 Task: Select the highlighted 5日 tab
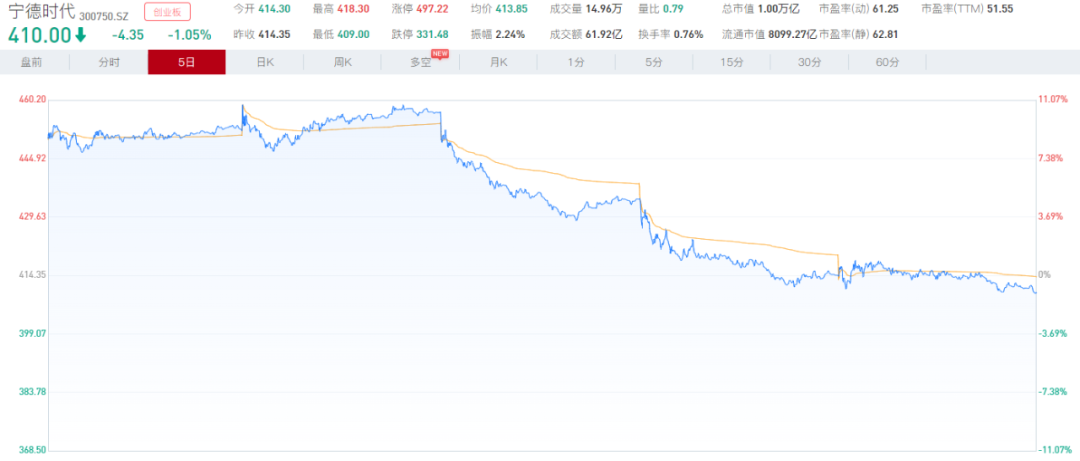[187, 62]
